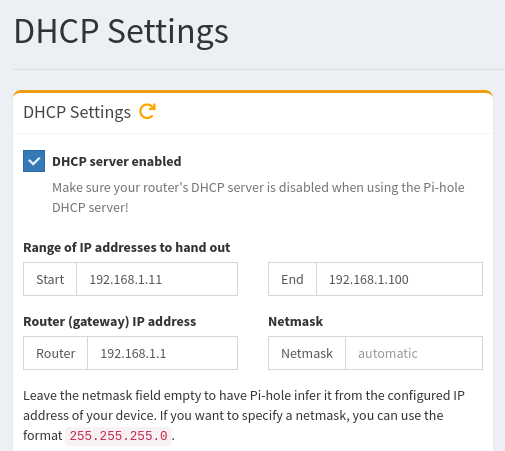Click the 'Netmask' addon box beside the input
This screenshot has width=505, height=451.
tap(307, 353)
